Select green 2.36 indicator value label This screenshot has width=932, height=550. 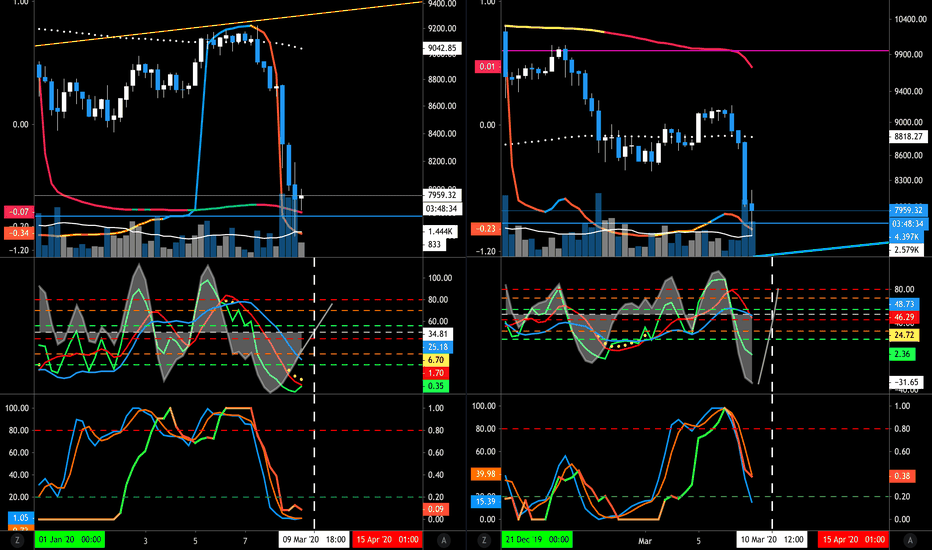pyautogui.click(x=902, y=354)
